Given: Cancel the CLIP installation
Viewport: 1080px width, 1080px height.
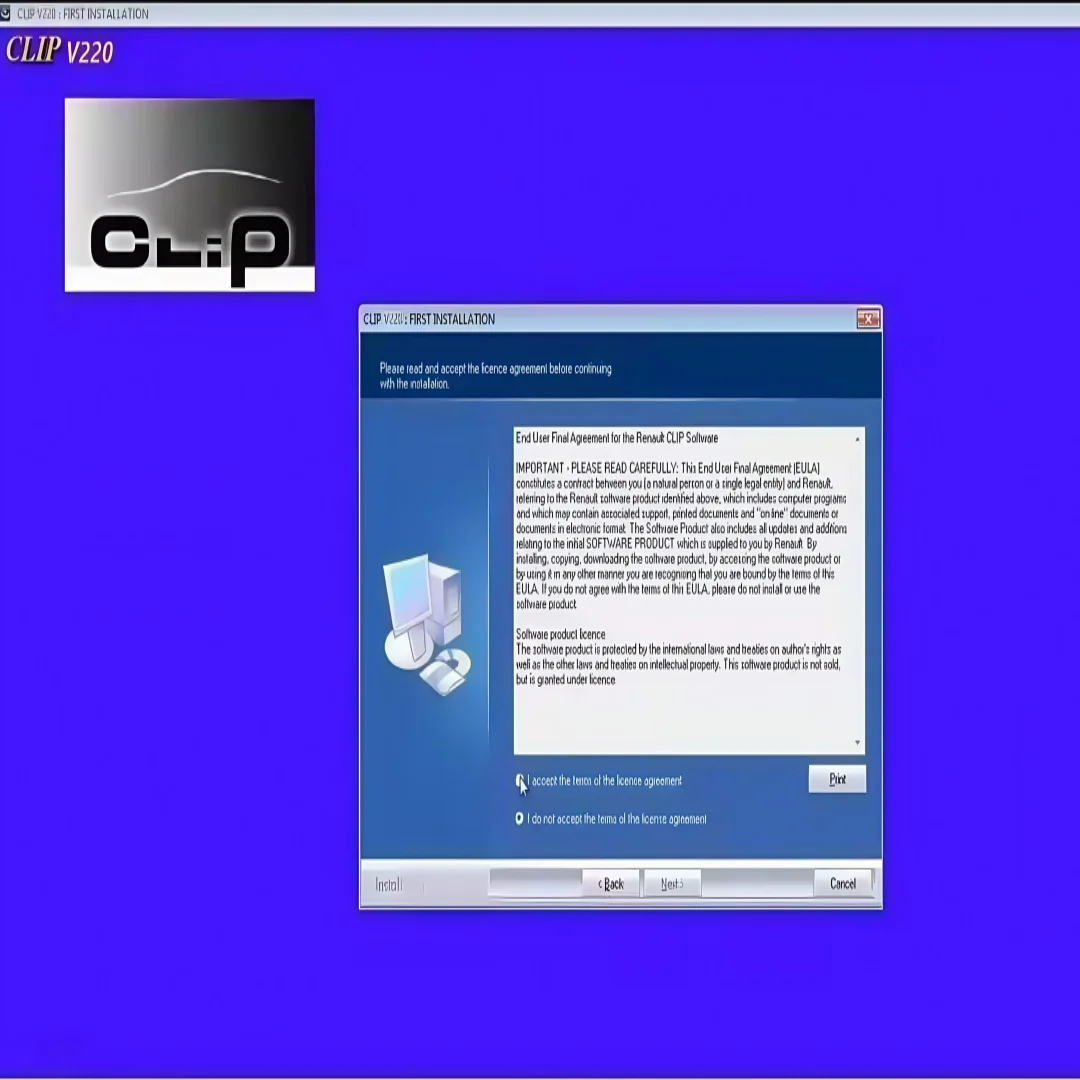Looking at the screenshot, I should 842,883.
